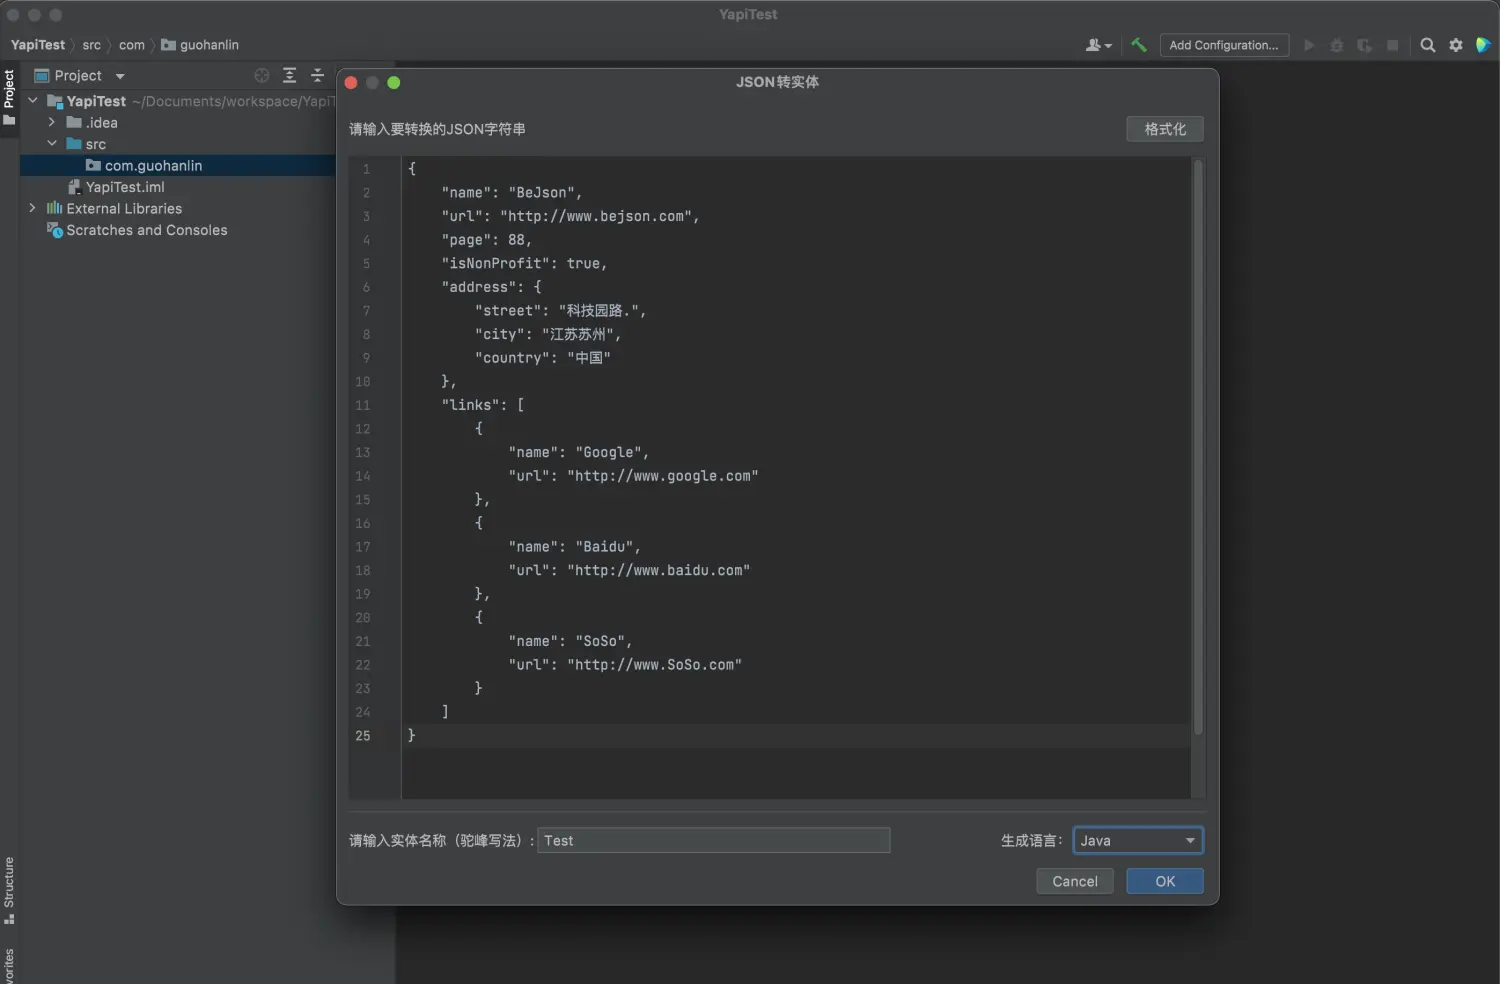The height and width of the screenshot is (984, 1500).
Task: Cancel the JSON转实体 dialog
Action: point(1074,881)
